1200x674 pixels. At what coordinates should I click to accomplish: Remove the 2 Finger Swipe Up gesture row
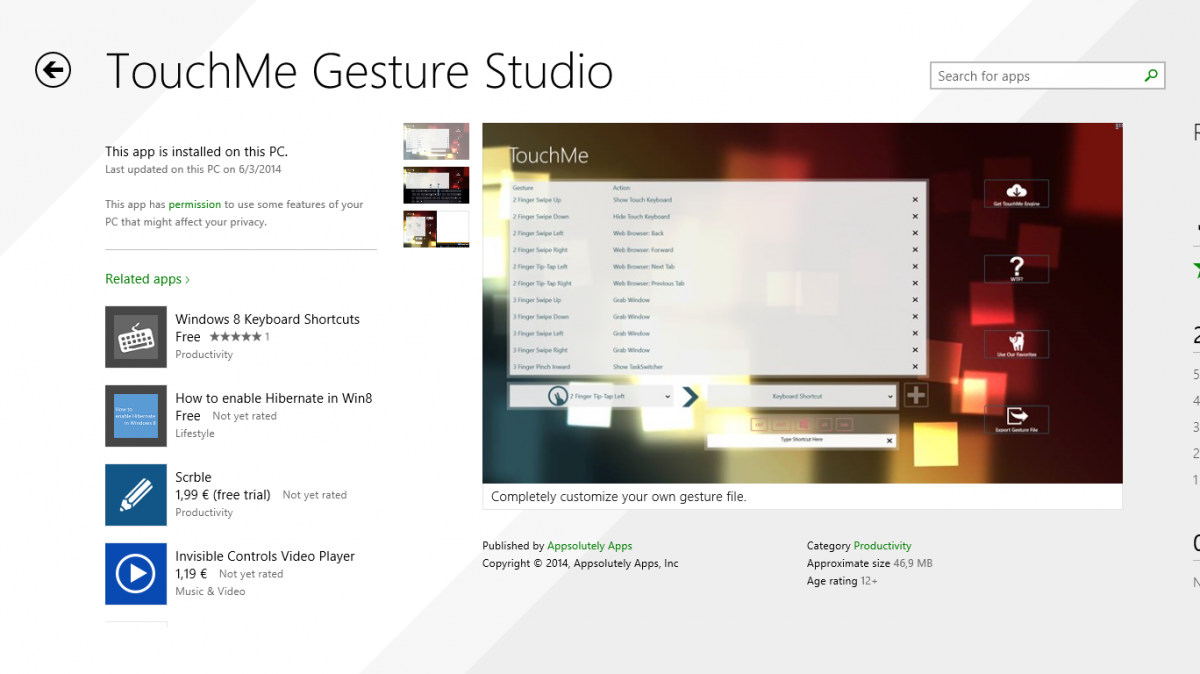click(x=914, y=200)
